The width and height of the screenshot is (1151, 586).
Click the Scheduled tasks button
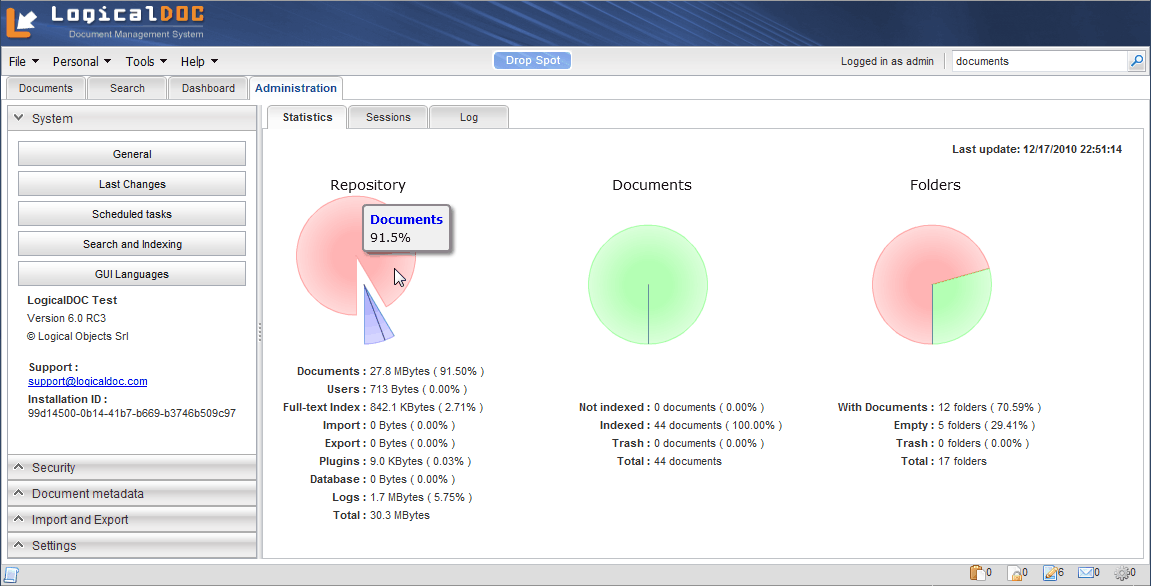[x=132, y=214]
